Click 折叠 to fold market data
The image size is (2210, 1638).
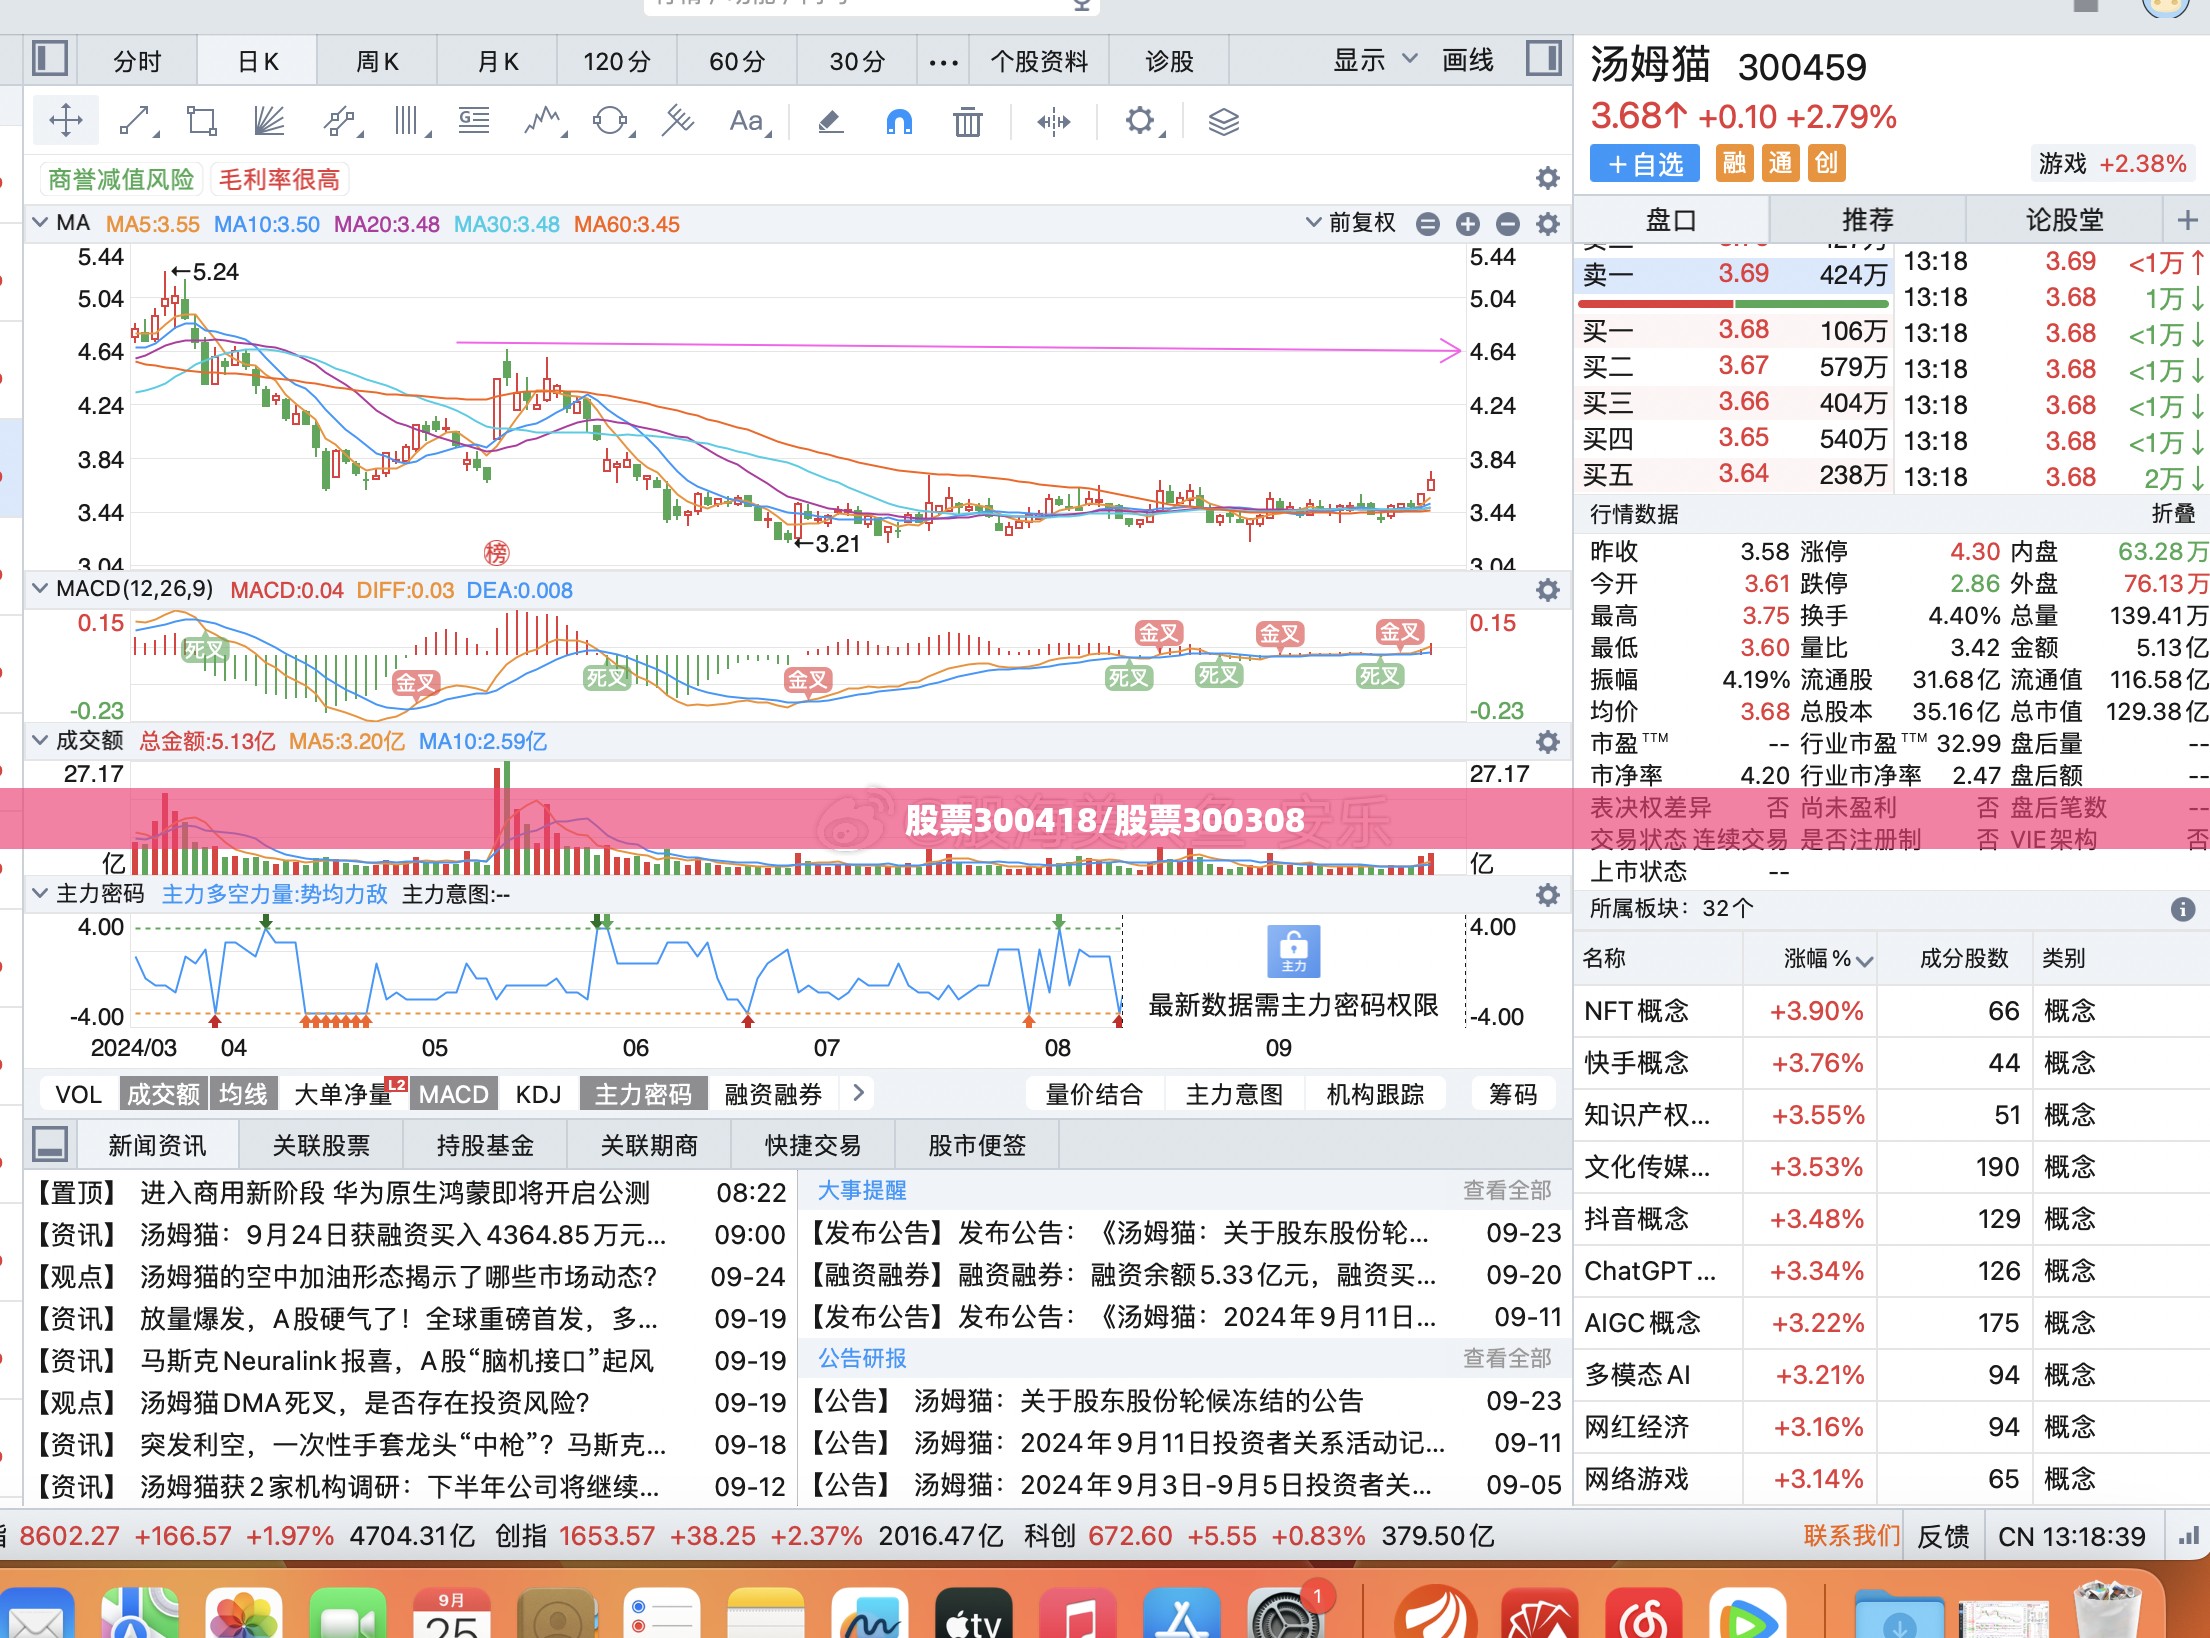point(2173,514)
